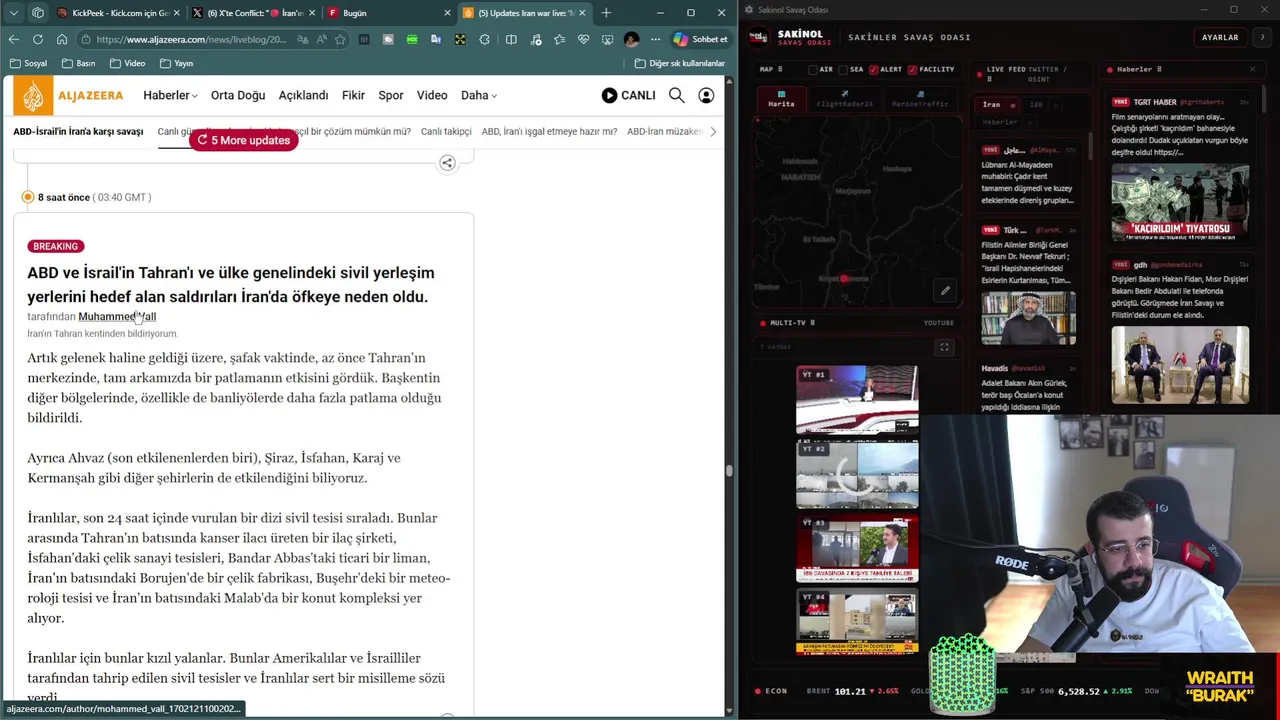Close the Haberler panel with X

coord(1252,69)
